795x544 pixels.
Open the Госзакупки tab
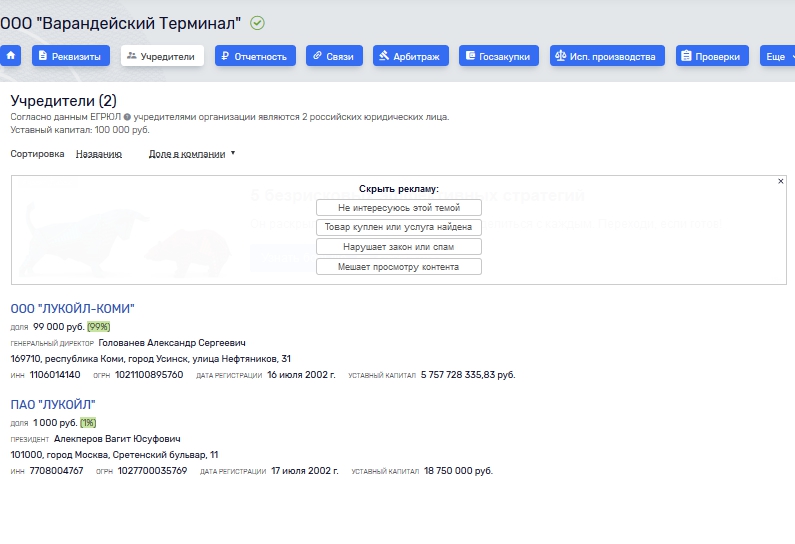tap(499, 56)
